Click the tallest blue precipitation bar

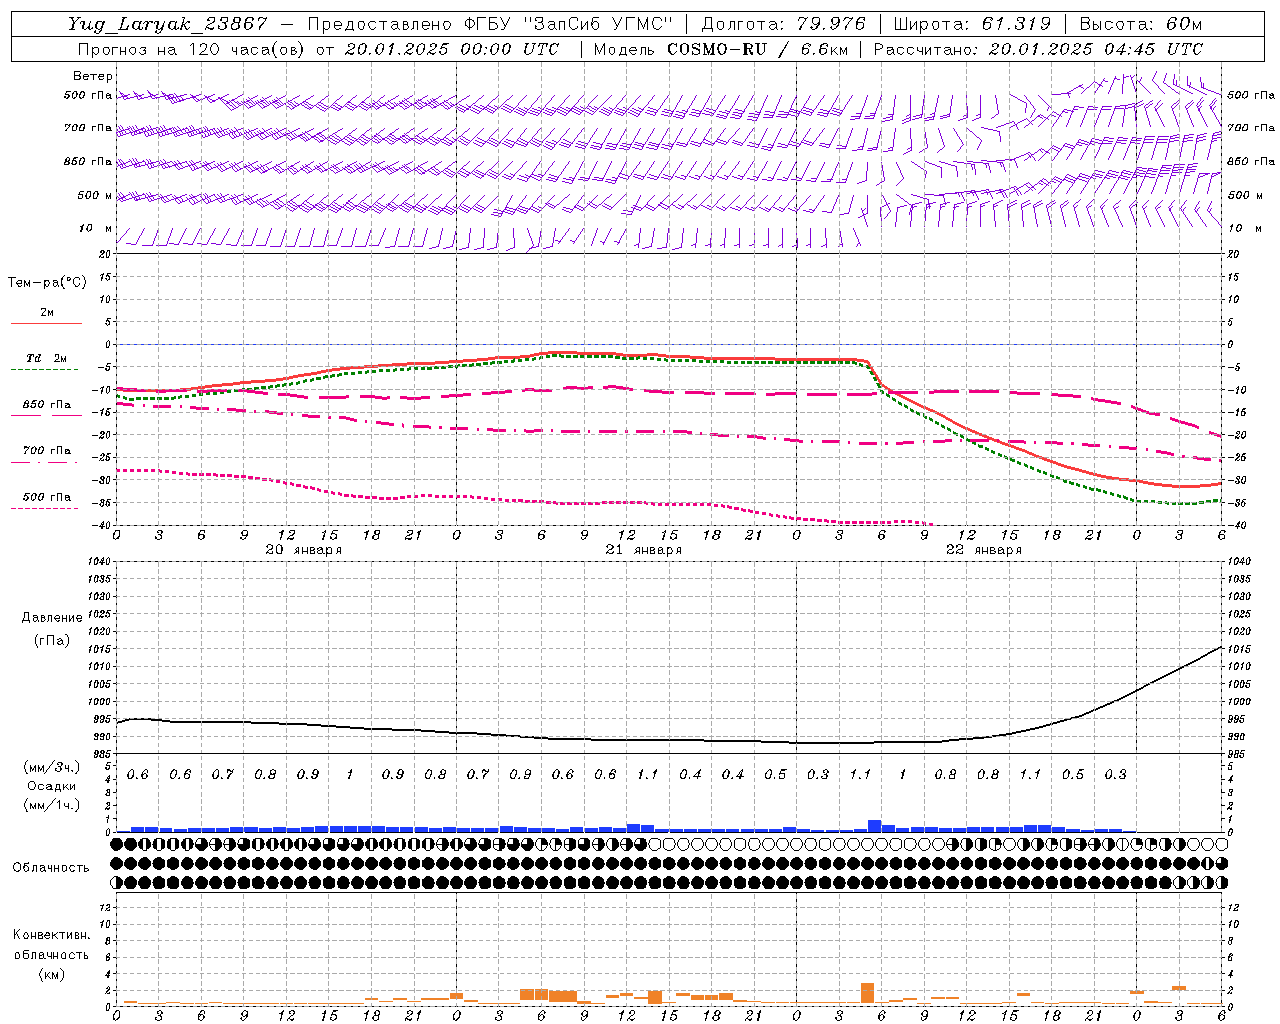874,826
